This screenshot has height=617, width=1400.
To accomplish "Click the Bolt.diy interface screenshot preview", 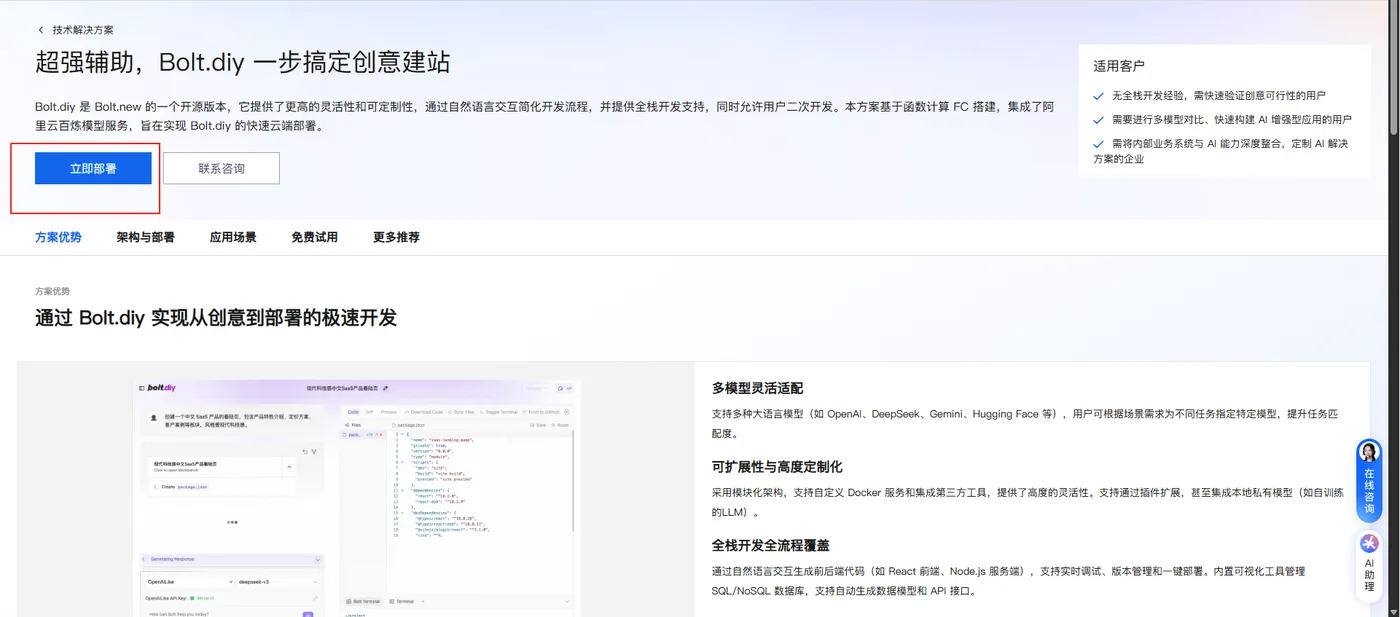I will (x=357, y=497).
